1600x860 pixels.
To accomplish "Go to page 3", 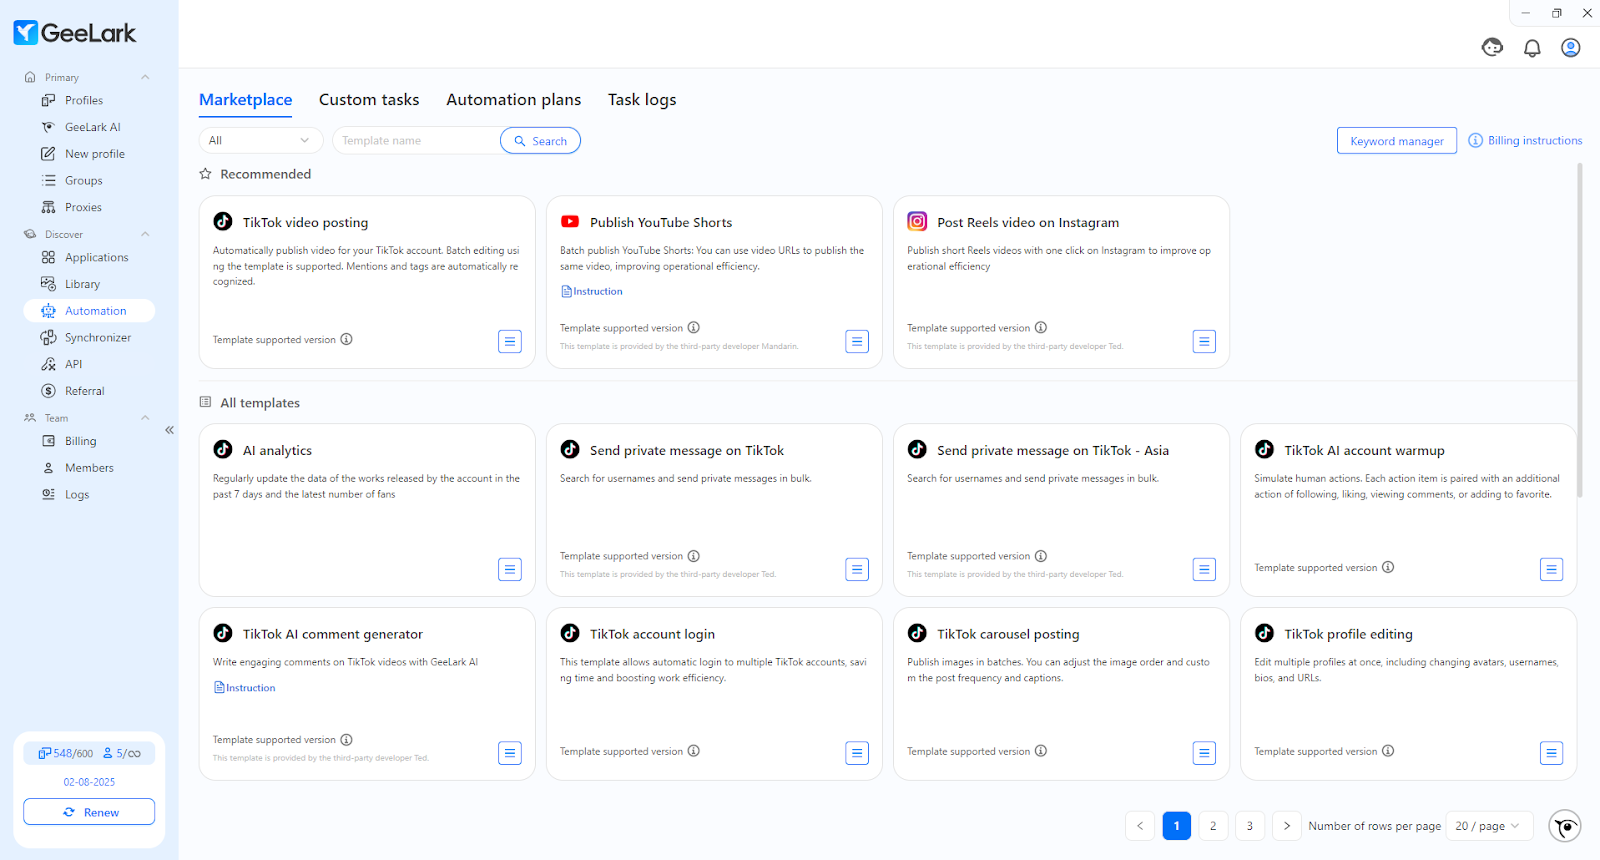I will coord(1250,826).
